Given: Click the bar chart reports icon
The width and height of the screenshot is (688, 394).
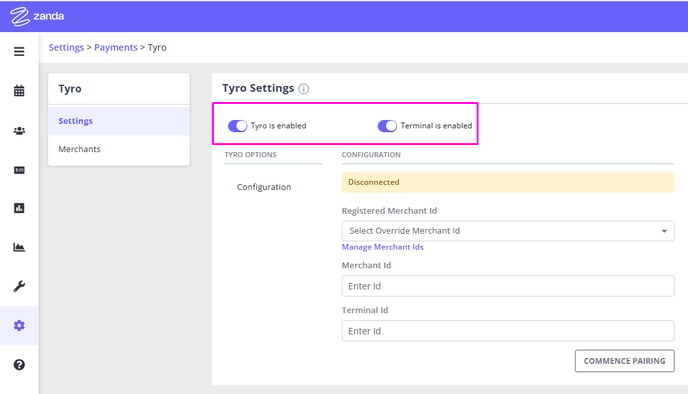Looking at the screenshot, I should click(x=19, y=208).
